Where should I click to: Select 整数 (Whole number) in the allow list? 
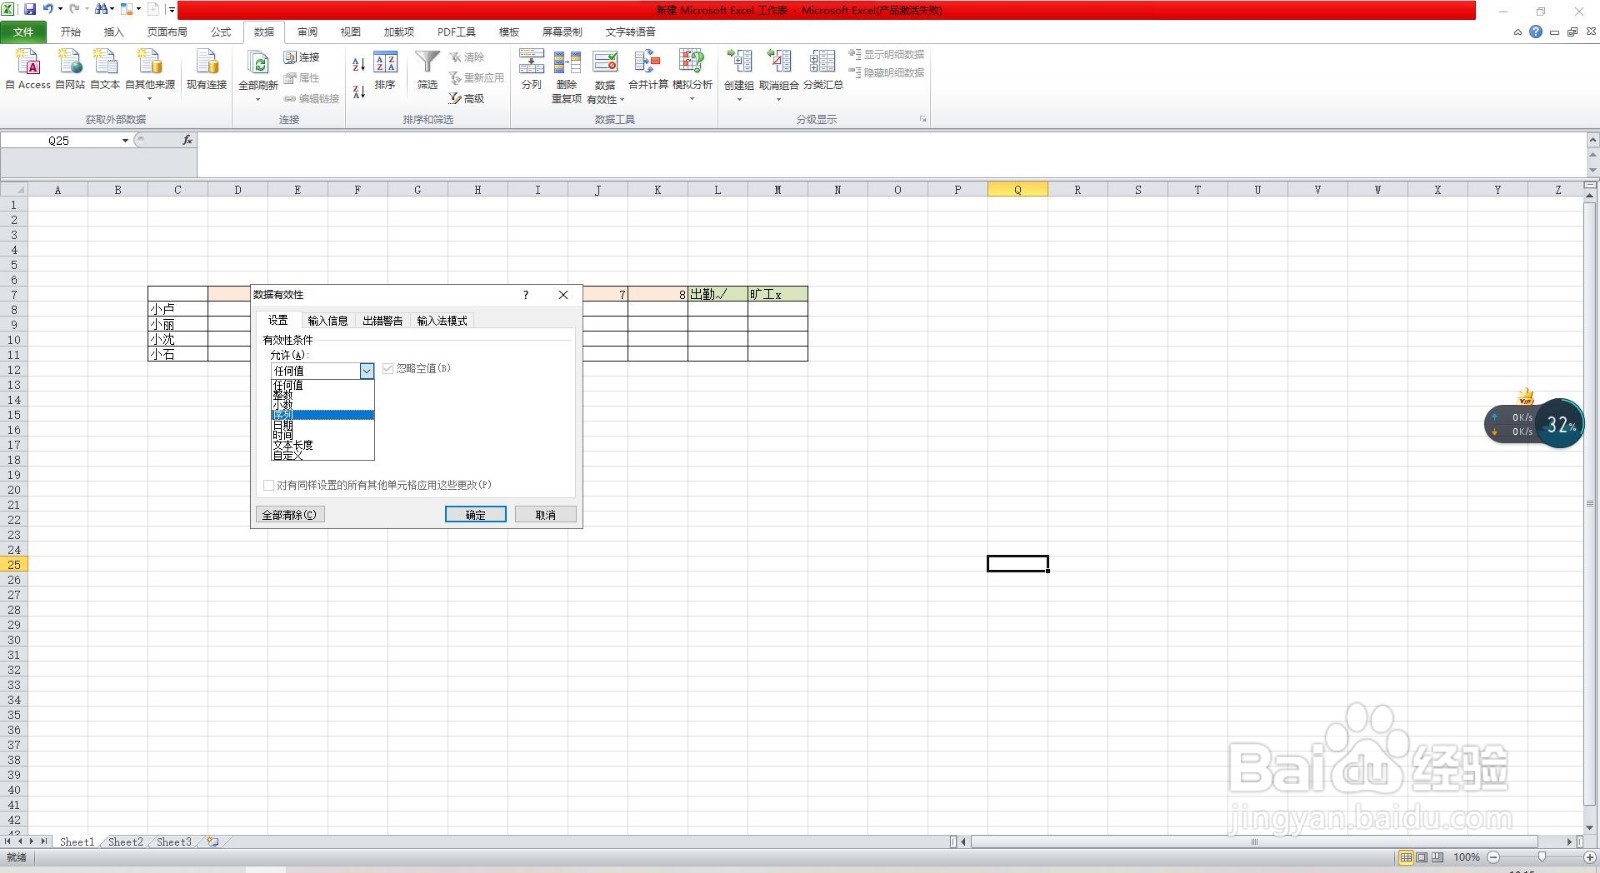pyautogui.click(x=322, y=395)
